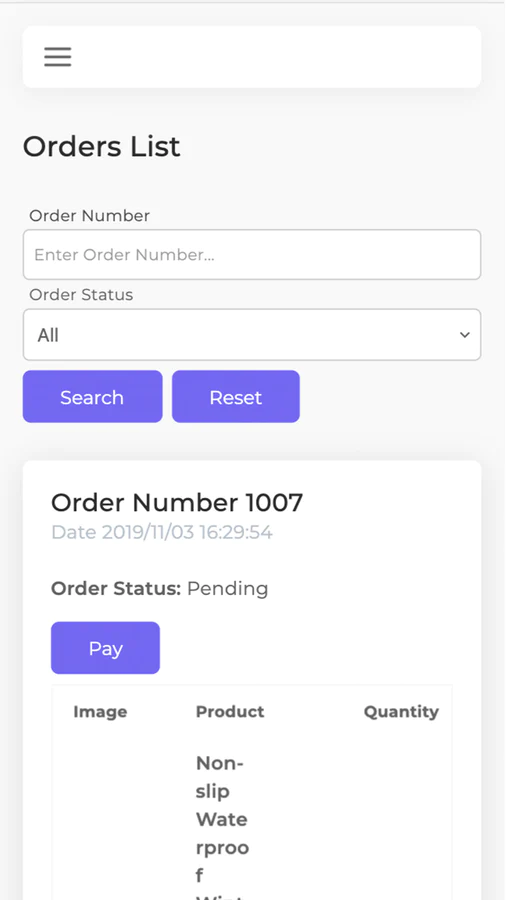
Task: Click the Orders List page heading
Action: [102, 146]
